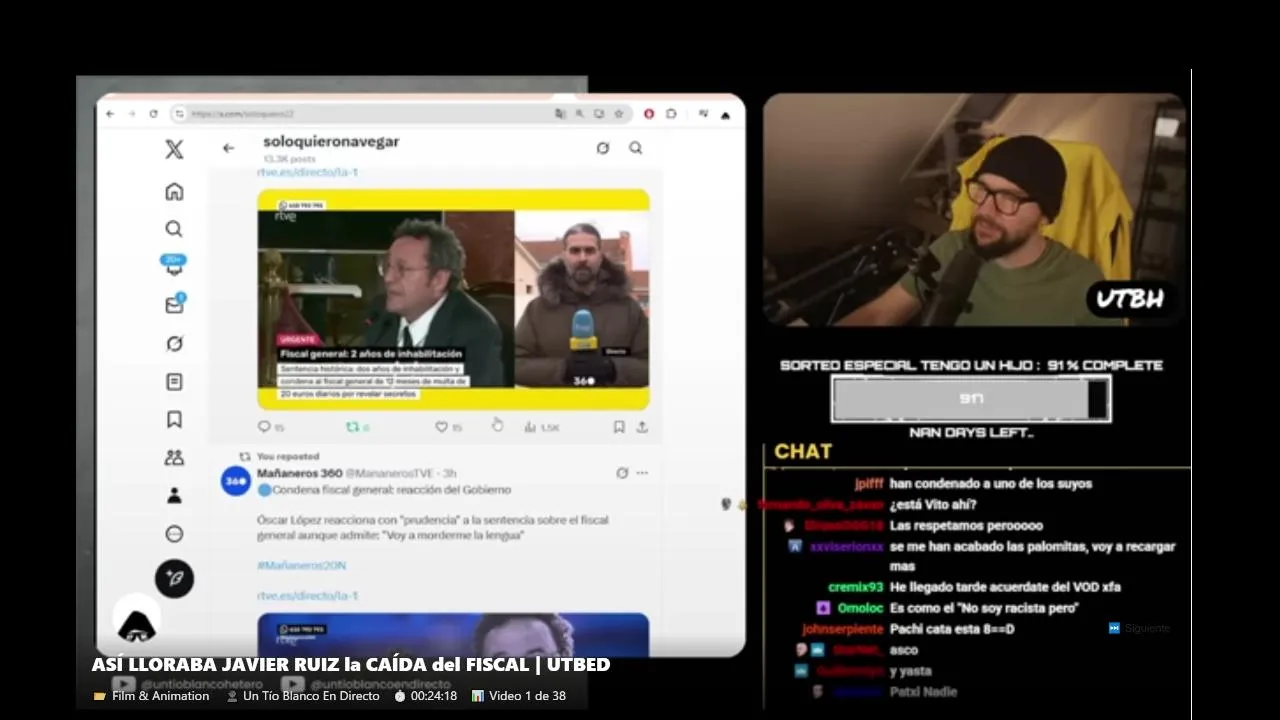Click chat user cremix93
Screen dimensions: 1280x720
point(856,587)
